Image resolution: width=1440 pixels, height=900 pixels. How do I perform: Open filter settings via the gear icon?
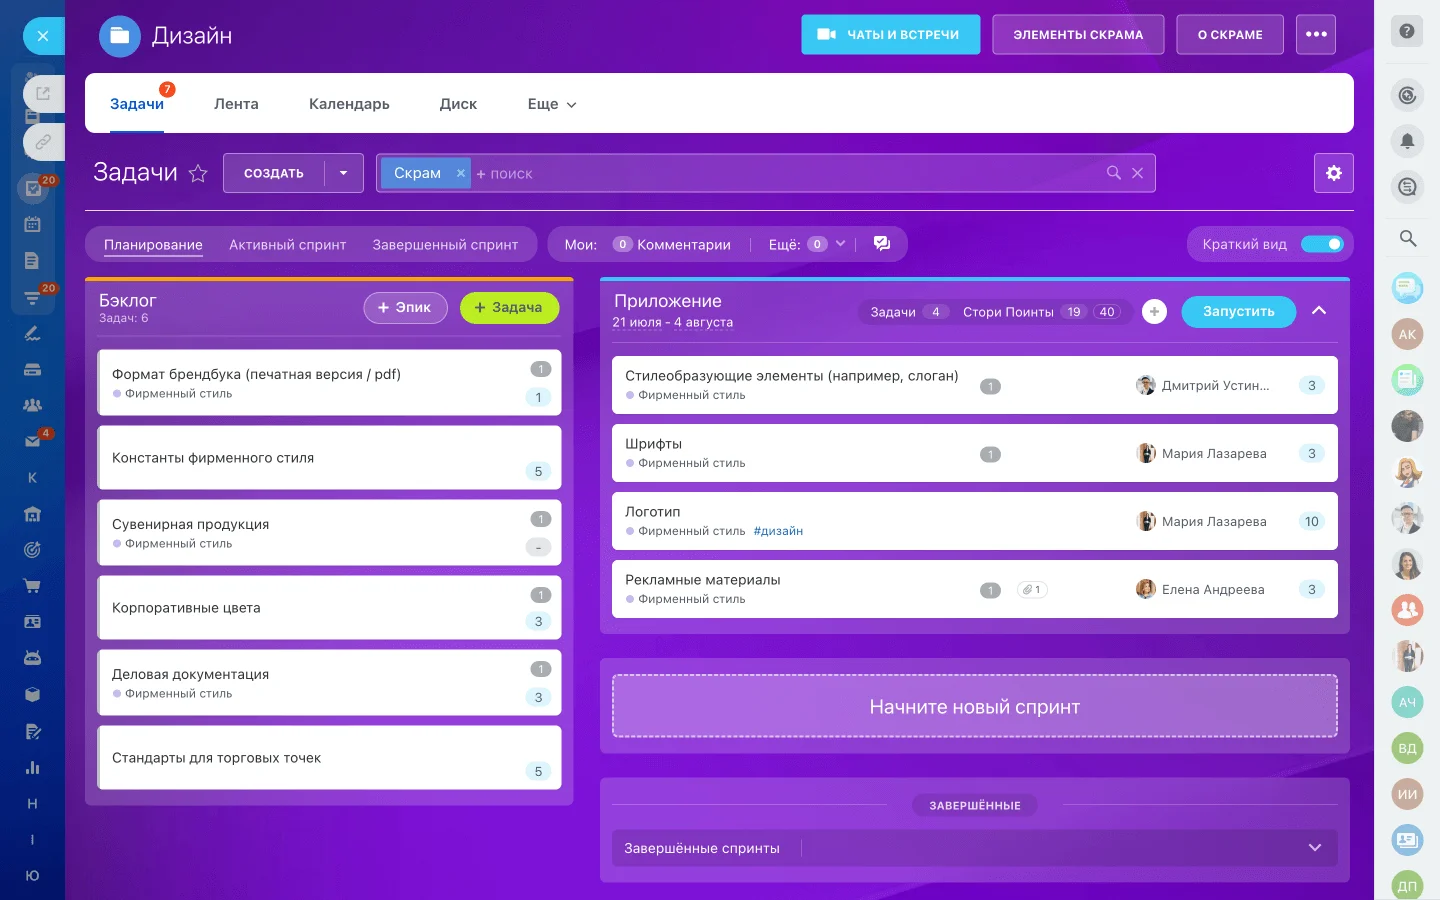tap(1333, 172)
